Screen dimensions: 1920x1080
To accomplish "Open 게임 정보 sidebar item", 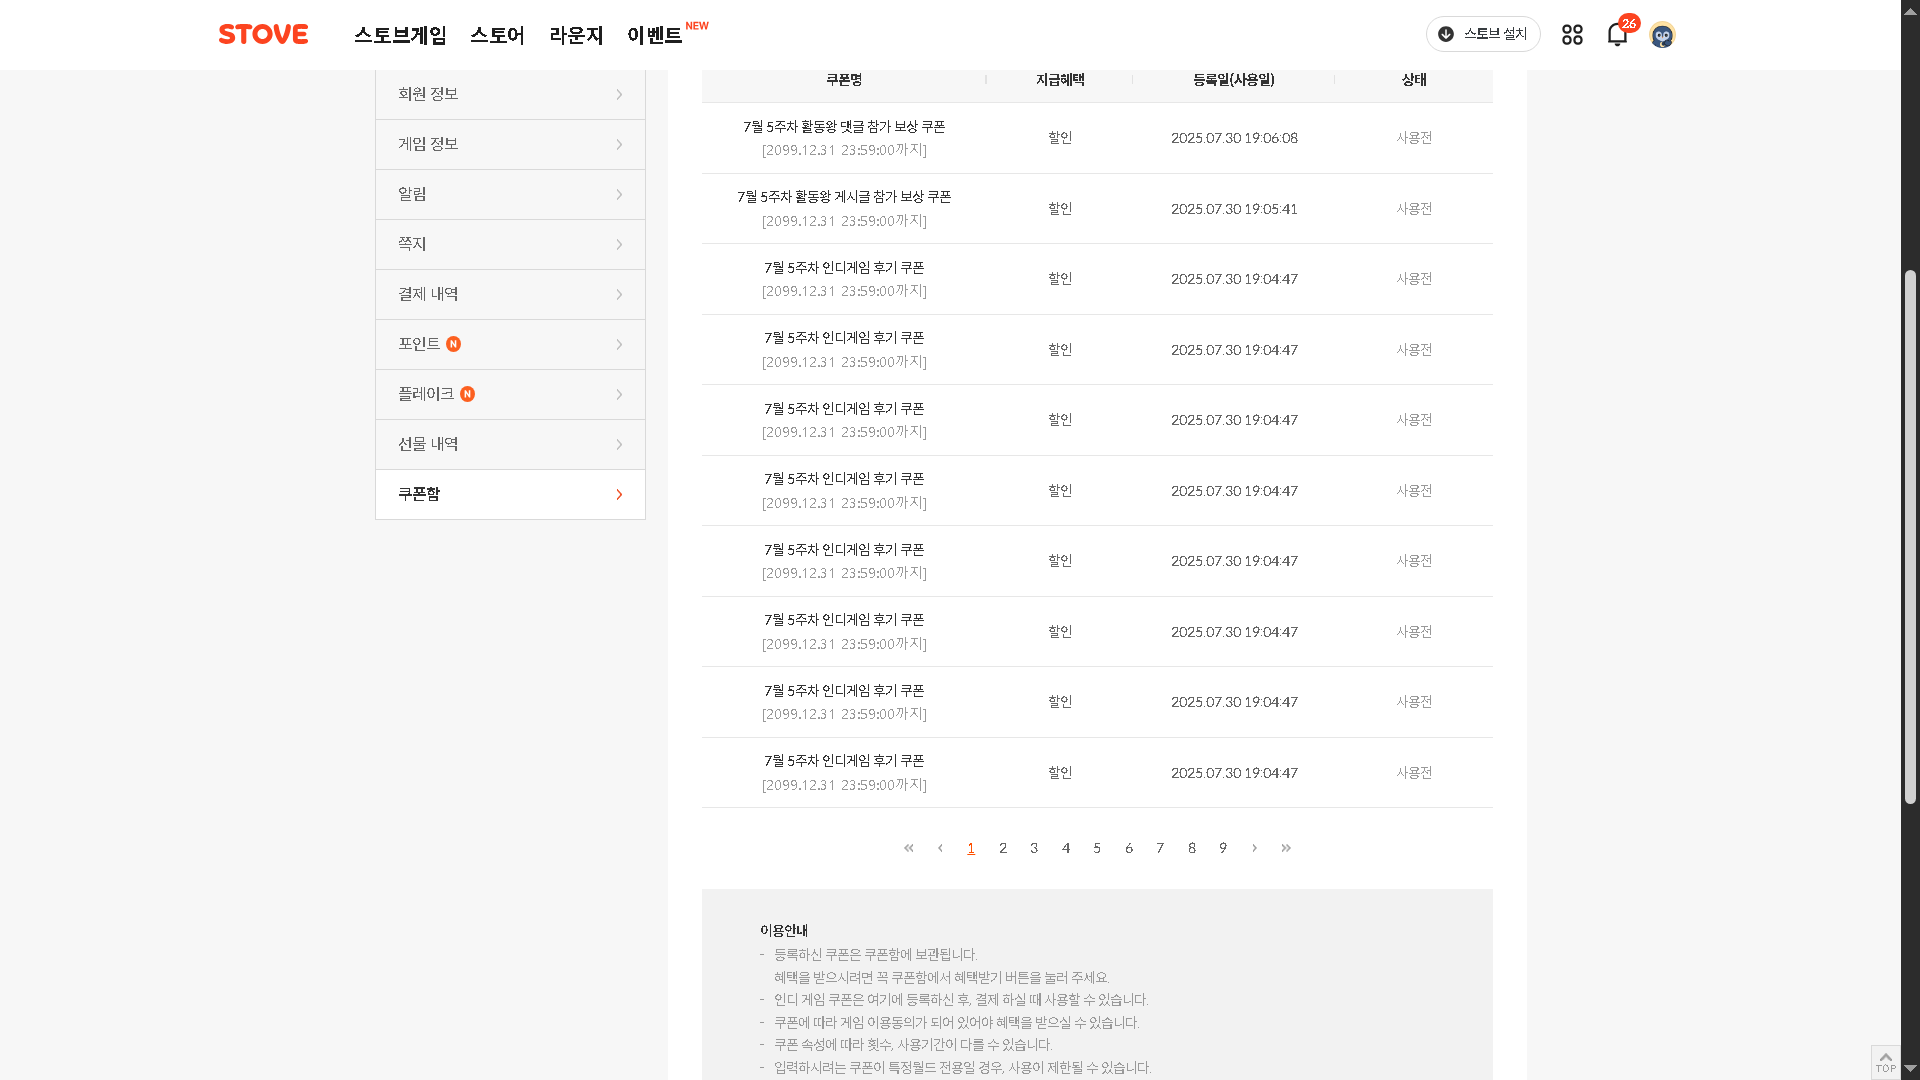I will (510, 145).
